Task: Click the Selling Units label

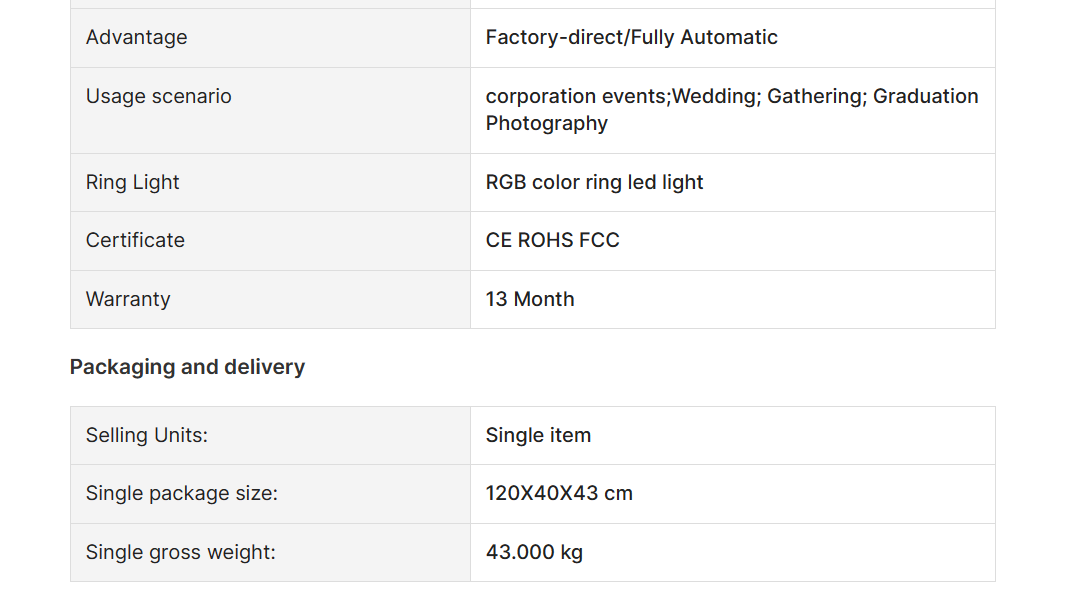Action: pyautogui.click(x=146, y=435)
